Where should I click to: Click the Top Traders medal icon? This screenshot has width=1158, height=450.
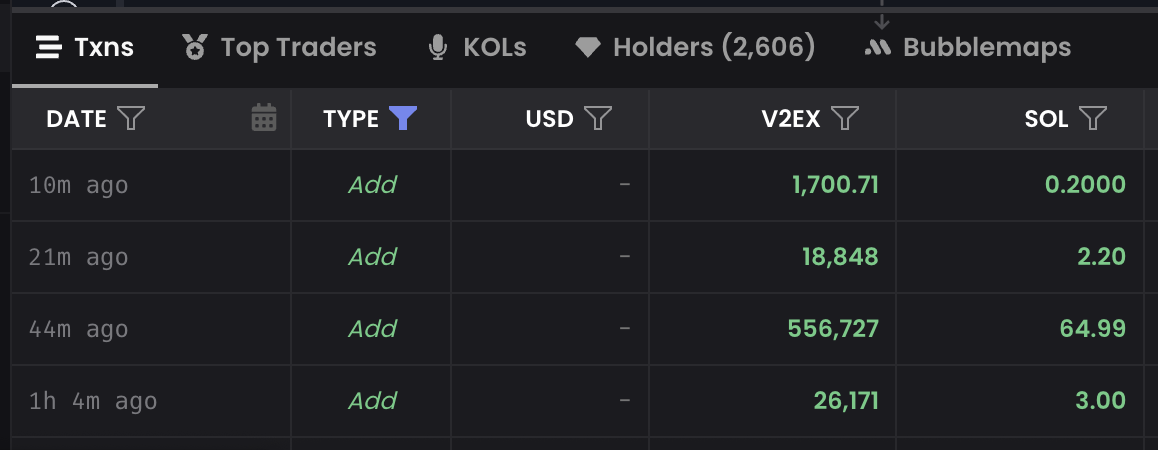point(195,47)
